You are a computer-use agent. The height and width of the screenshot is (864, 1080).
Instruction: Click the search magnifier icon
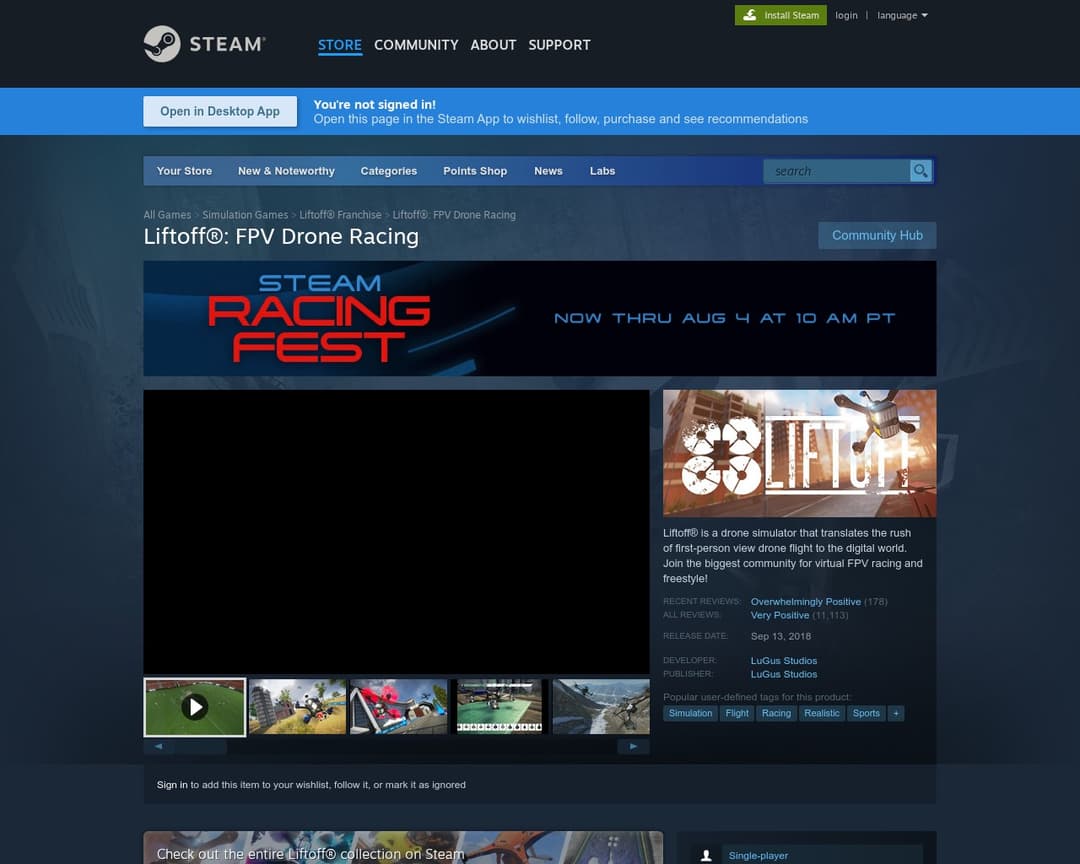tap(920, 171)
